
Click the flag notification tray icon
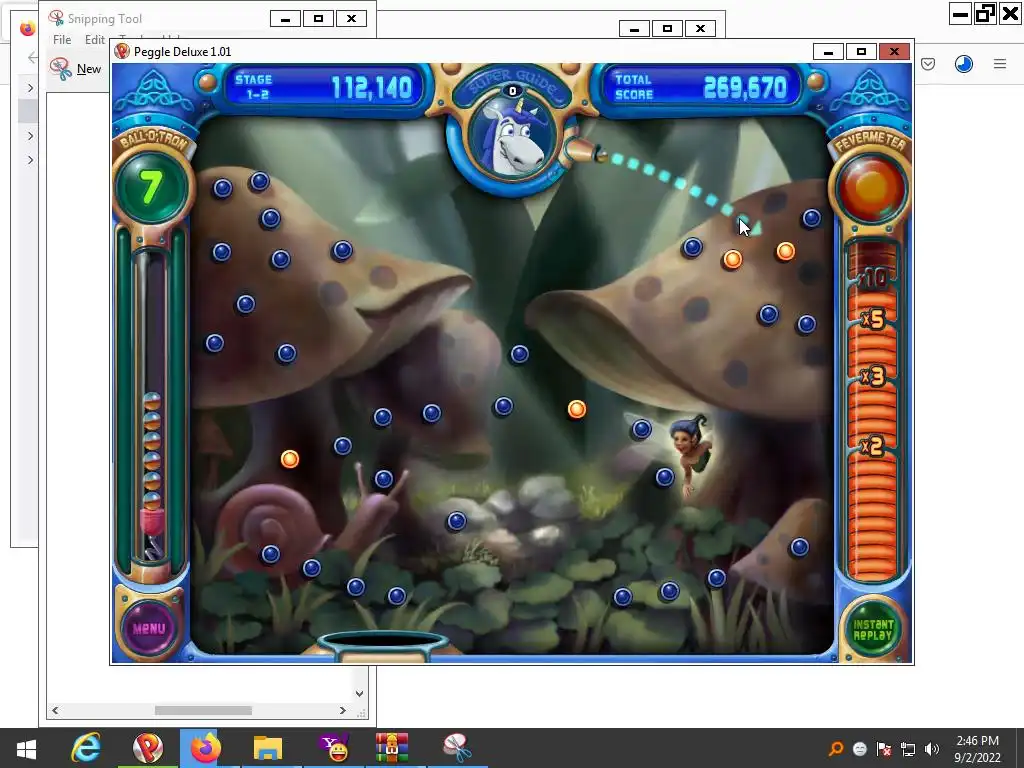(884, 749)
